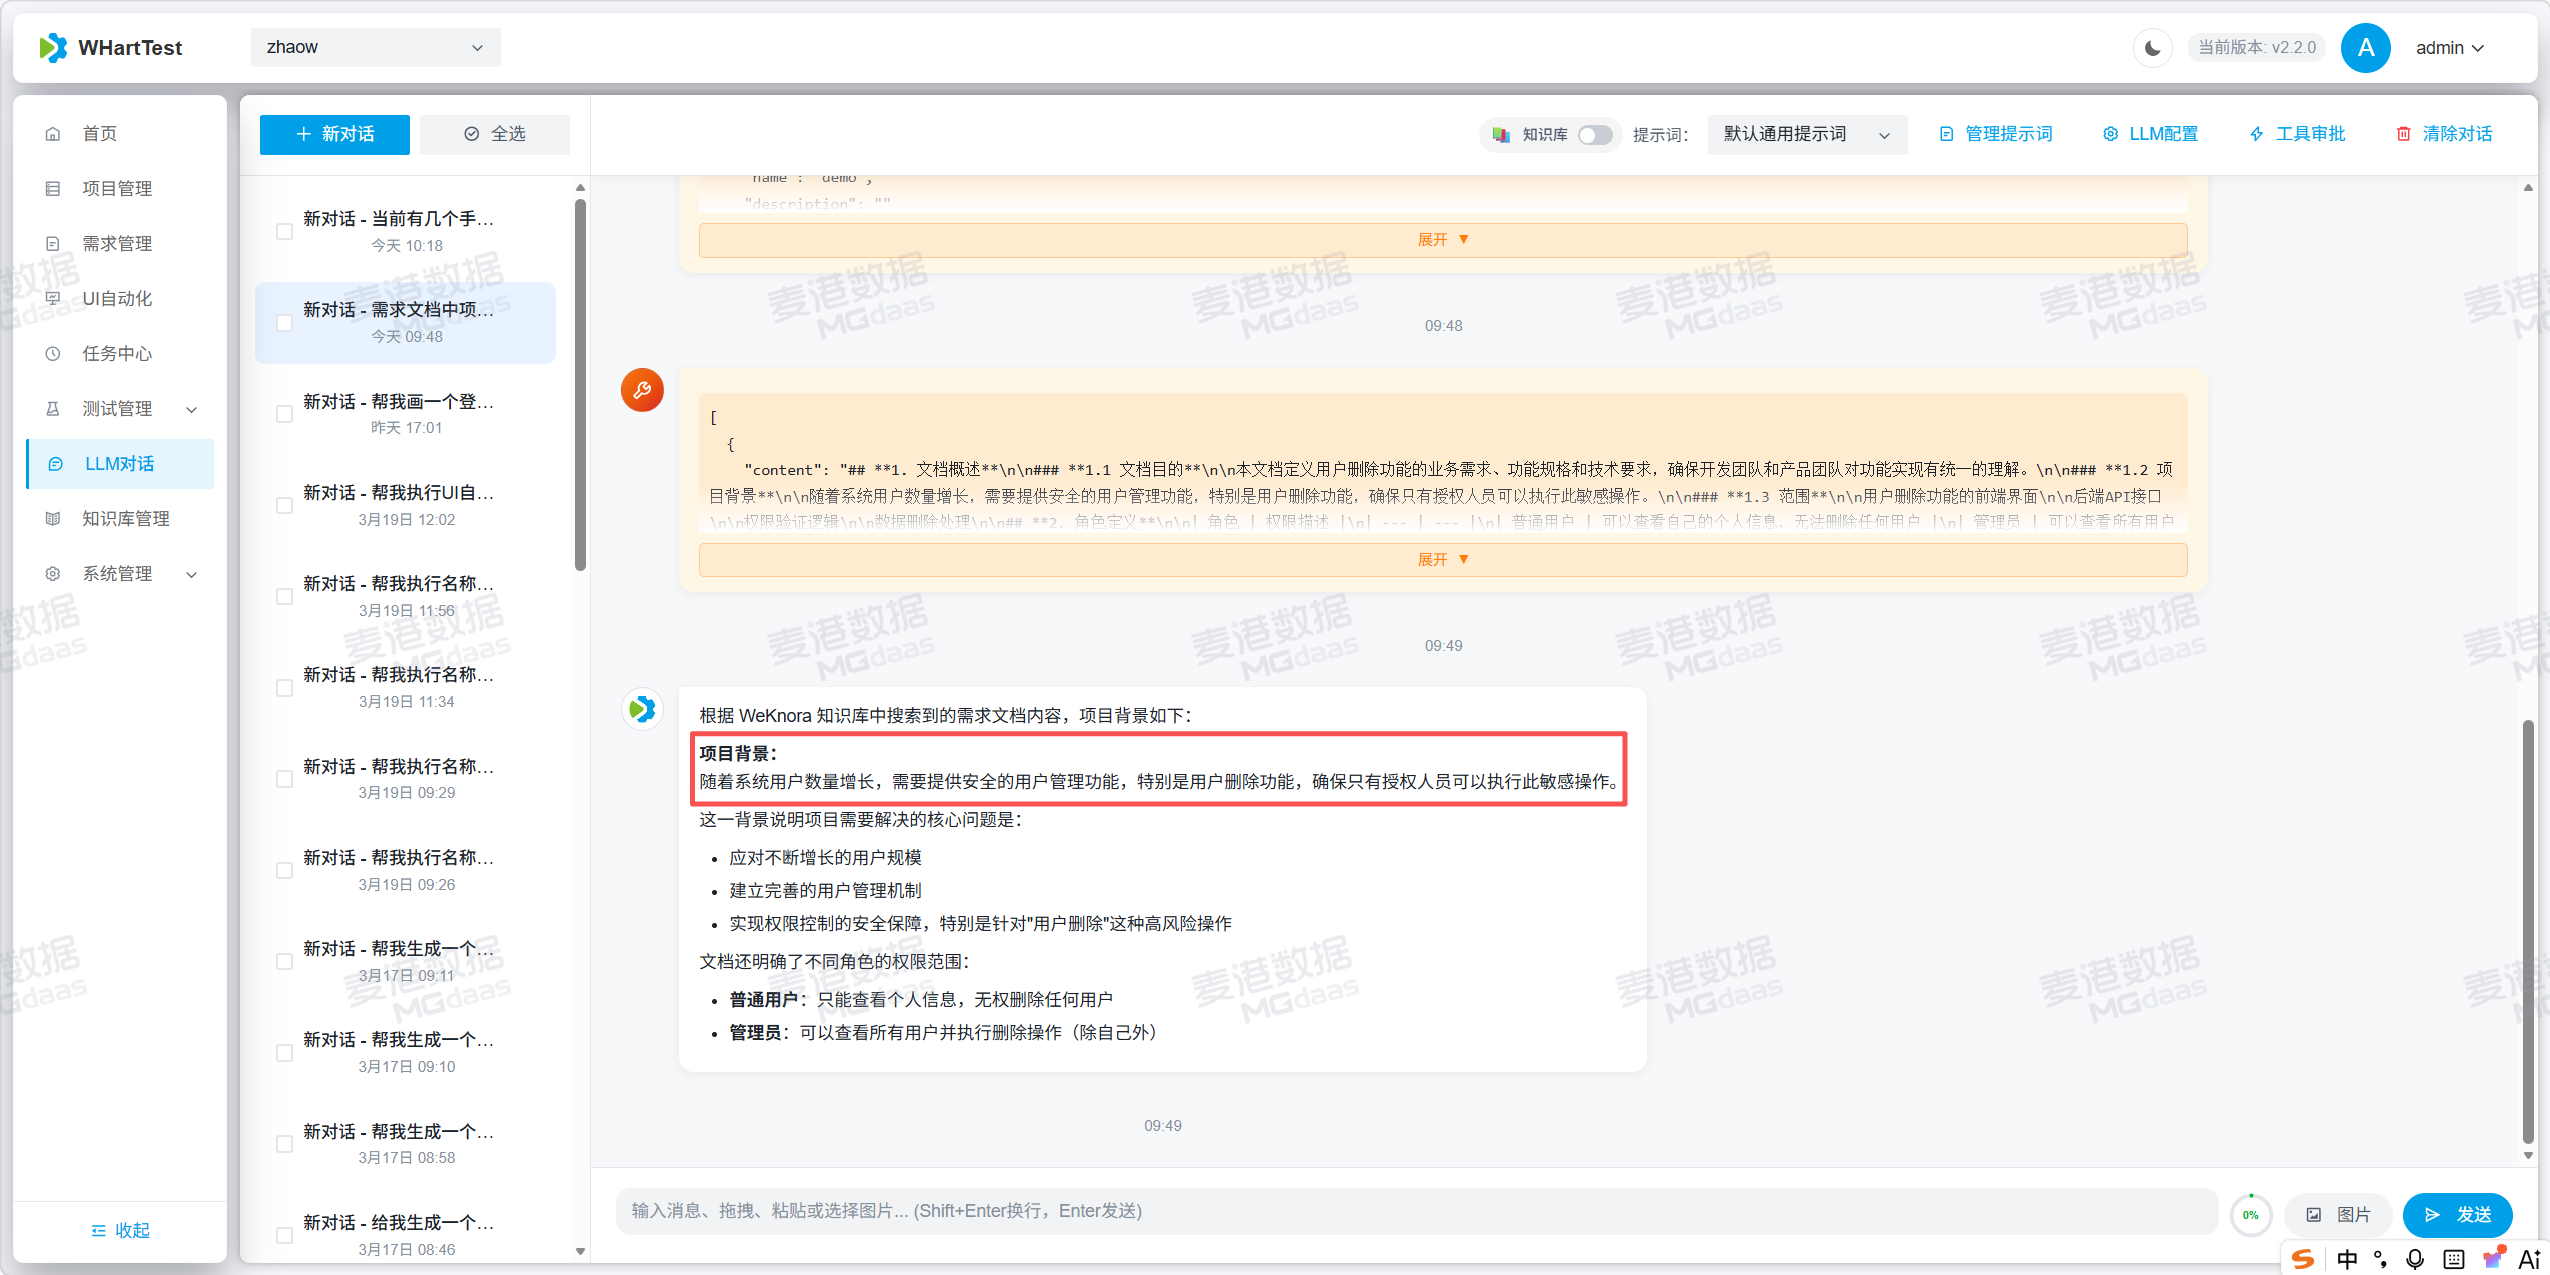Open the 默认通用提示词 dropdown
The width and height of the screenshot is (2550, 1275).
point(1806,134)
